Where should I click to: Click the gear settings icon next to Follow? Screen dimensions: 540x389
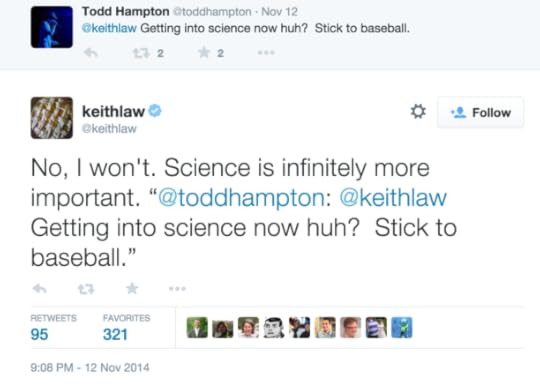coord(418,112)
